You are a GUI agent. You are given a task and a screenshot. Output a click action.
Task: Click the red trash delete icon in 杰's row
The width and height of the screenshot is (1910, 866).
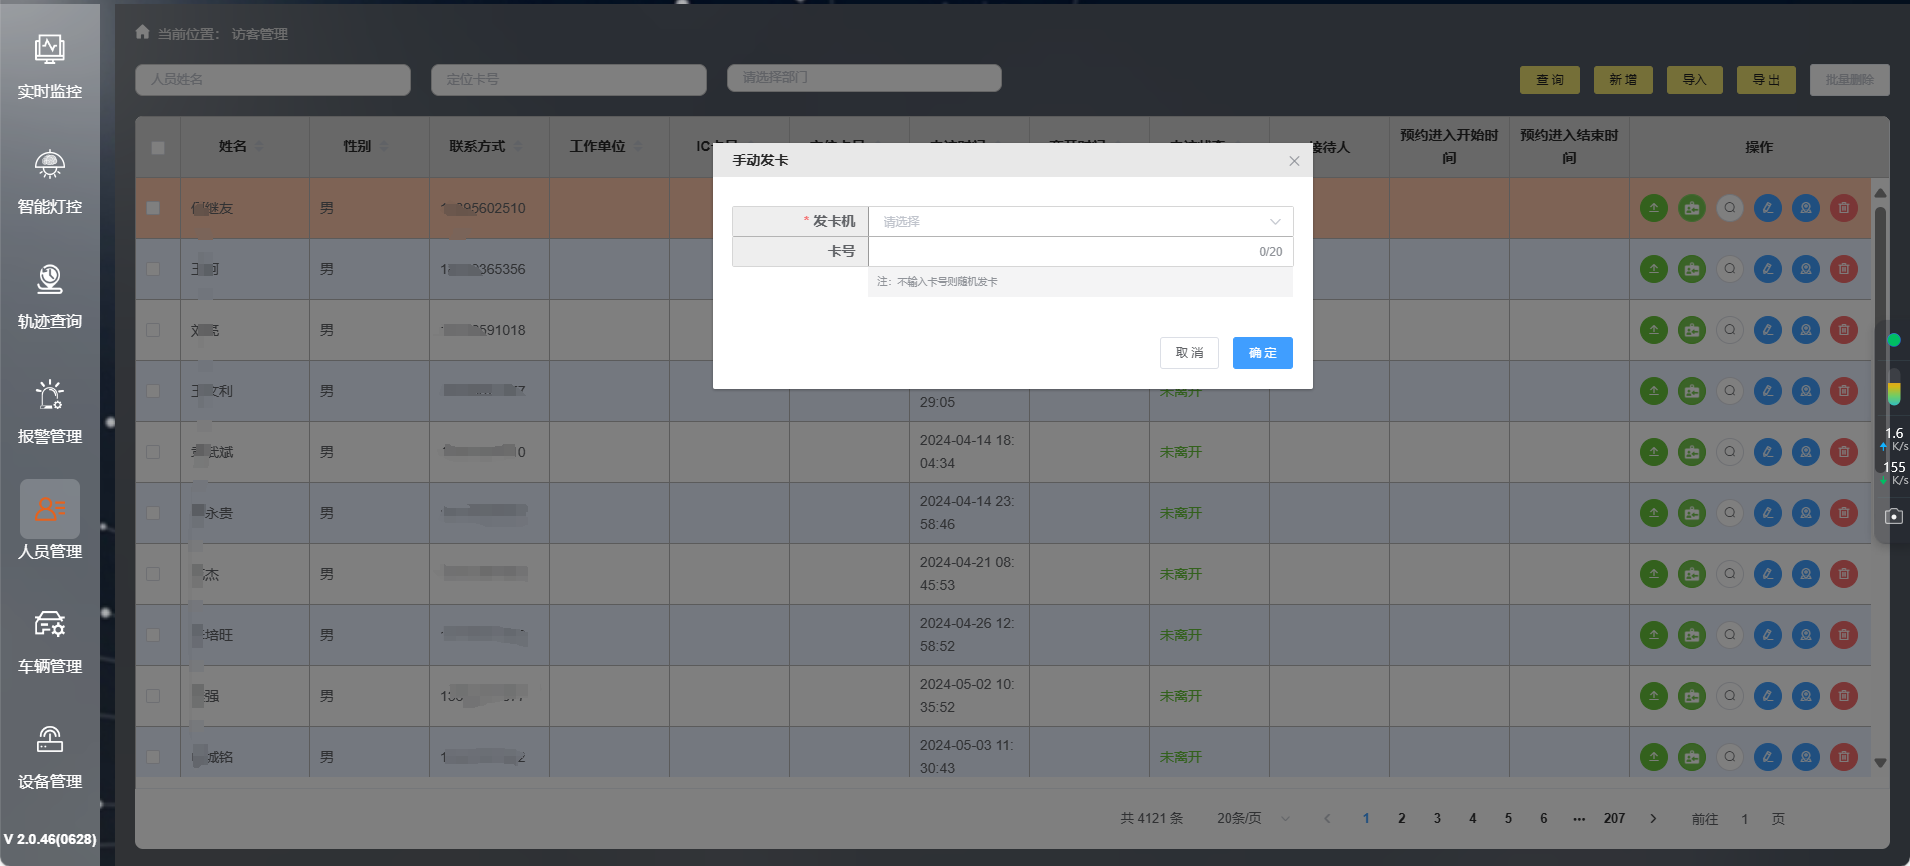point(1843,574)
